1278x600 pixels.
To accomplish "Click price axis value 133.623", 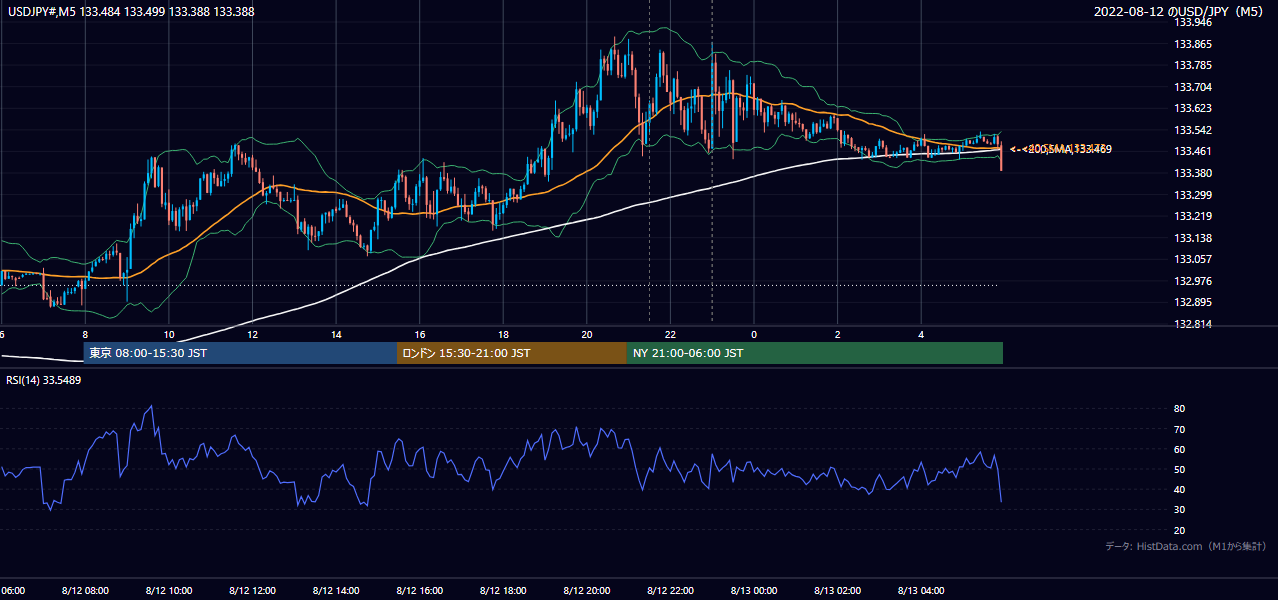I will [x=1194, y=109].
